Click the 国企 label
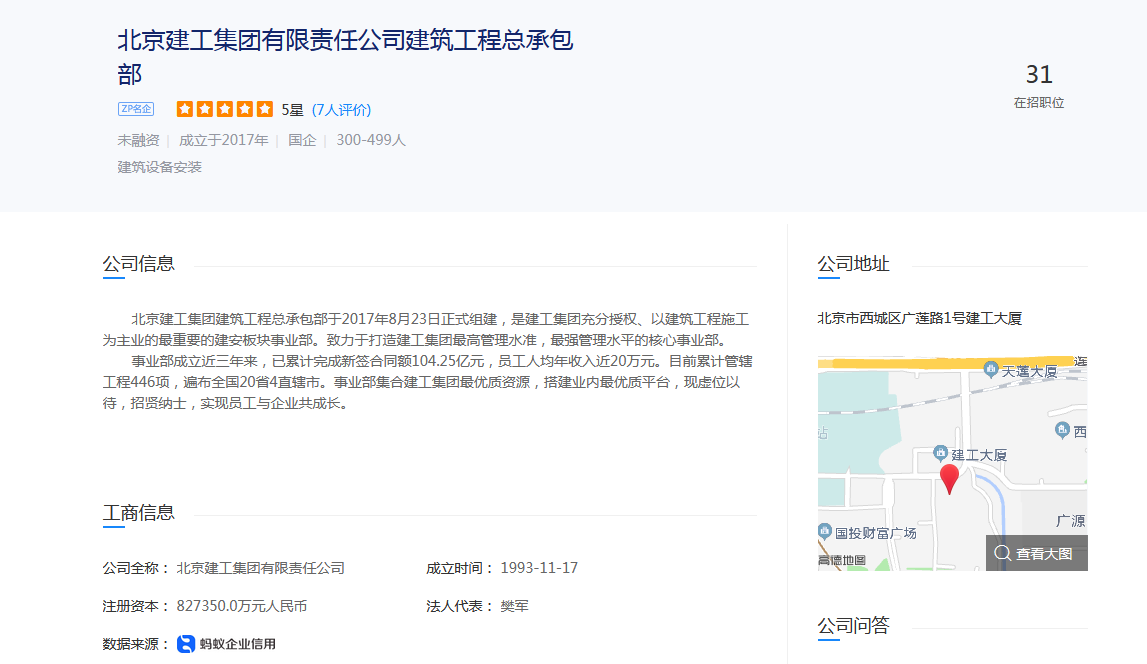The image size is (1147, 664). point(302,140)
